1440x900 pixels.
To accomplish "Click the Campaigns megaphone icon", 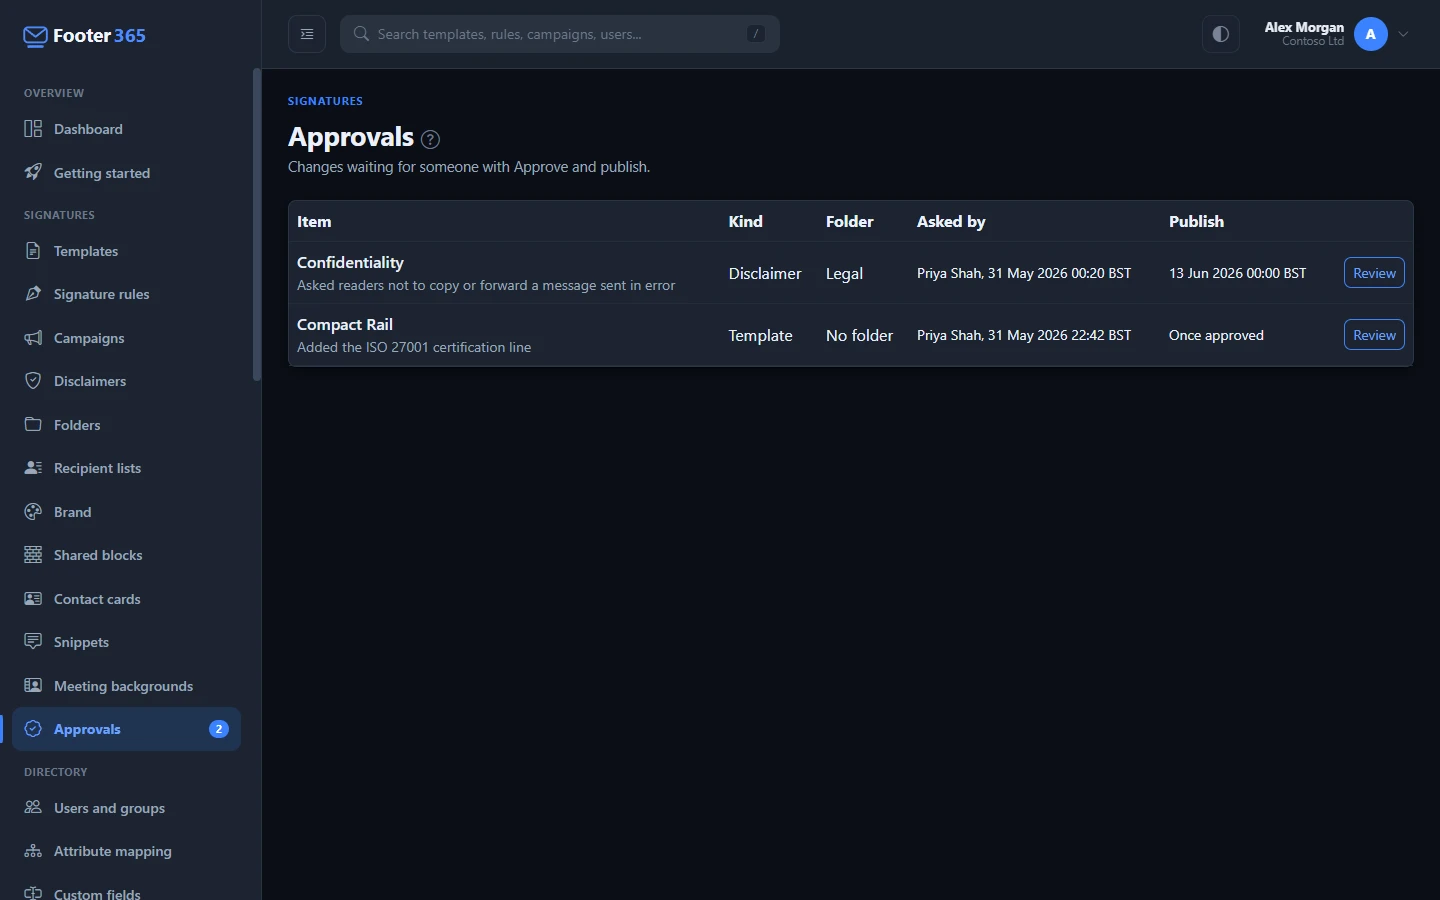I will 33,338.
